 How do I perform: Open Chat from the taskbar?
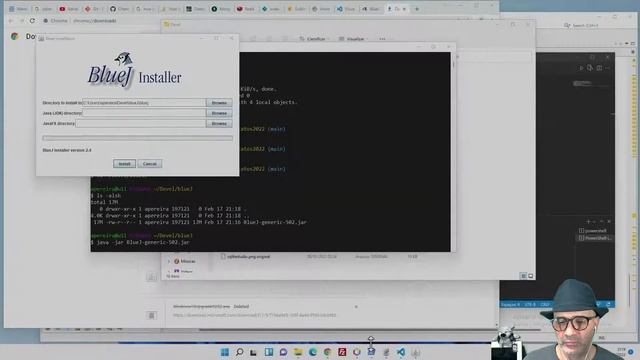point(283,352)
